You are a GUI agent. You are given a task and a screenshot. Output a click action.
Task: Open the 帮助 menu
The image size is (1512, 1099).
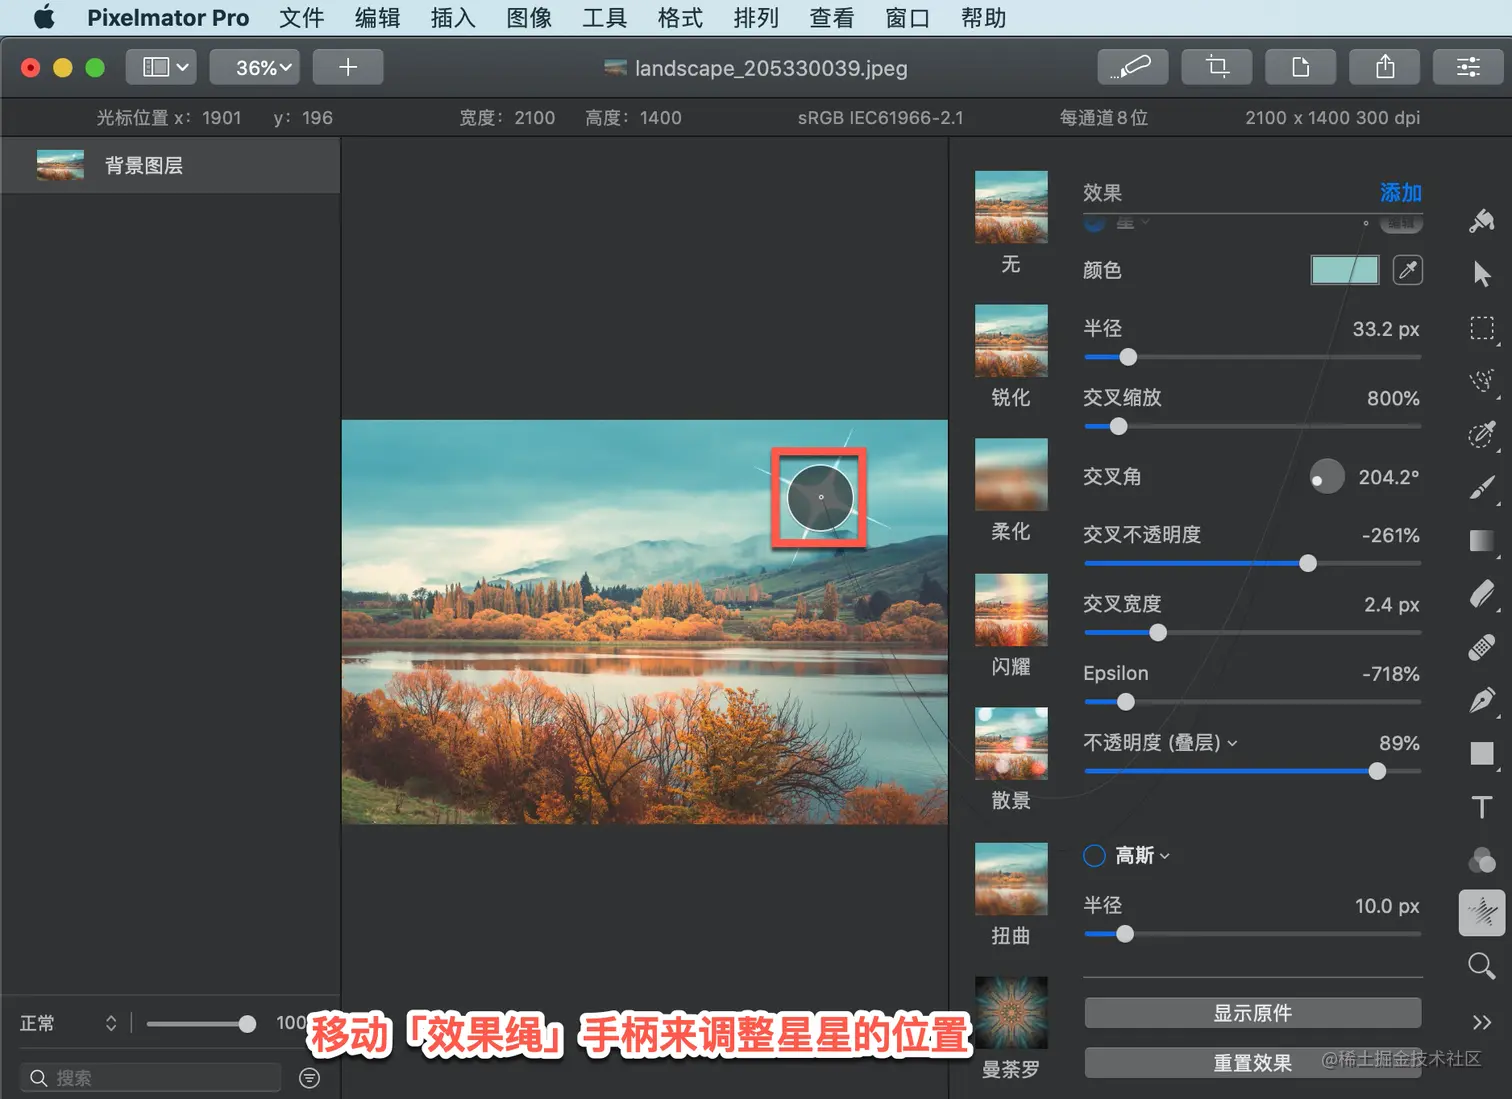coord(984,18)
